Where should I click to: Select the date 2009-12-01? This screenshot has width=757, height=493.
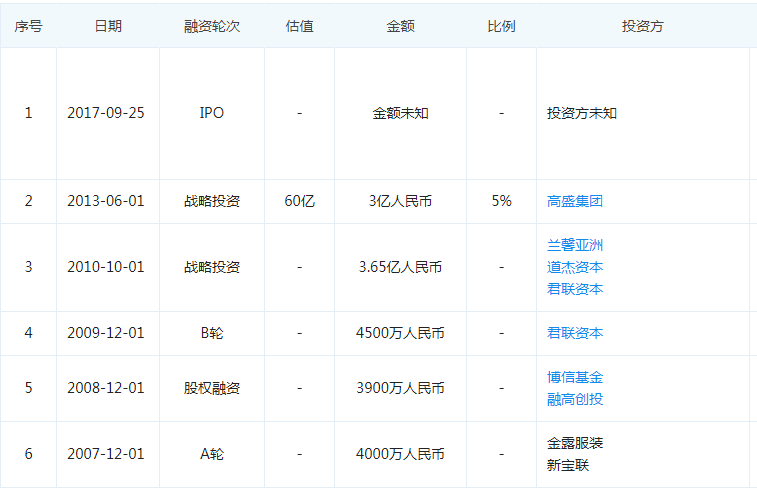pyautogui.click(x=106, y=333)
